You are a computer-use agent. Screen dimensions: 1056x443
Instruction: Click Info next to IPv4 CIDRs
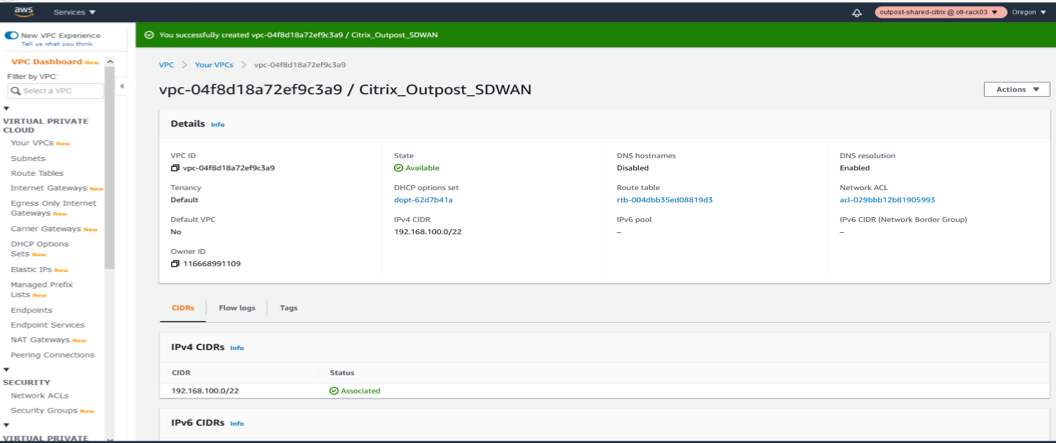click(237, 348)
